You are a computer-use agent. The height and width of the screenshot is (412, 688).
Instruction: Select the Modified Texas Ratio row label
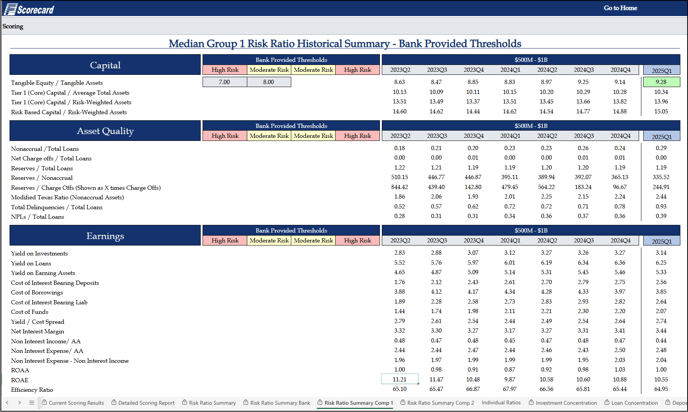click(x=67, y=197)
